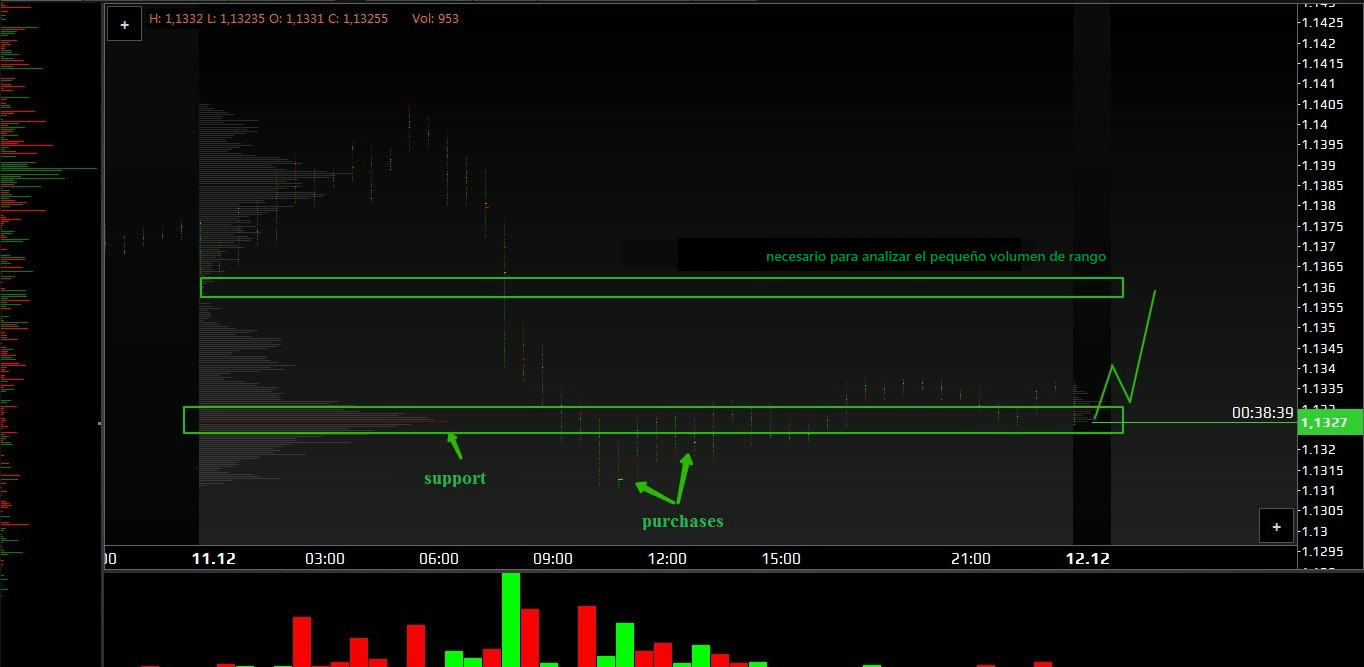Click the plus button at chart bottom-right

coord(1276,526)
